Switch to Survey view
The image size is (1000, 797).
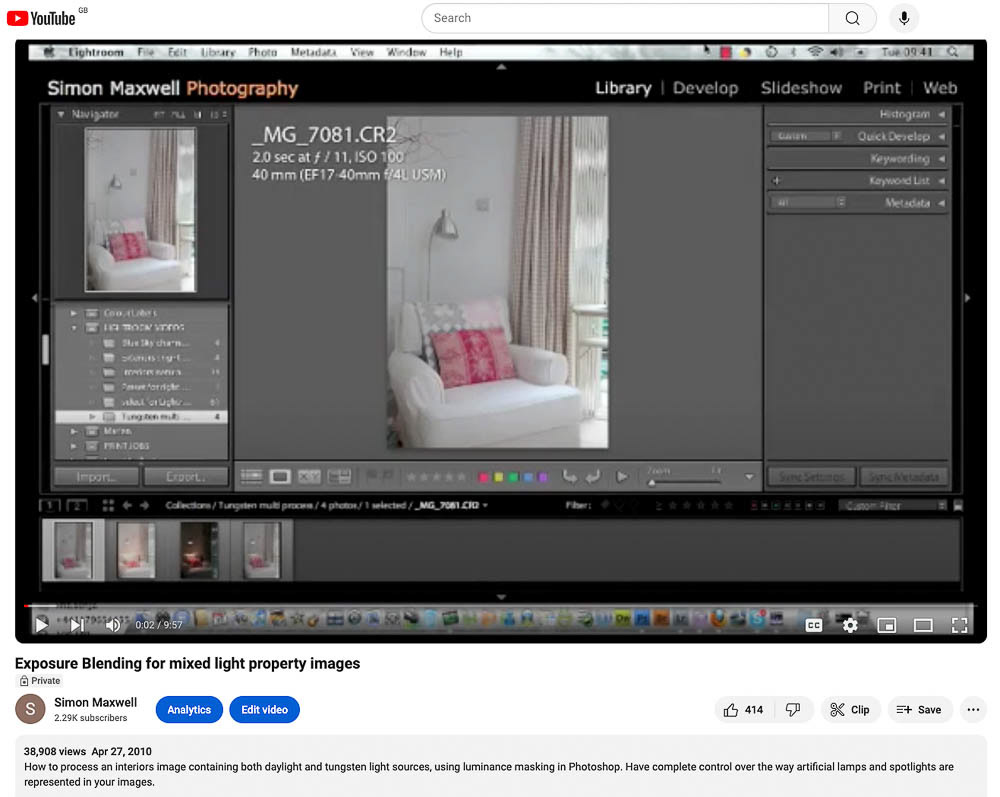coord(339,476)
